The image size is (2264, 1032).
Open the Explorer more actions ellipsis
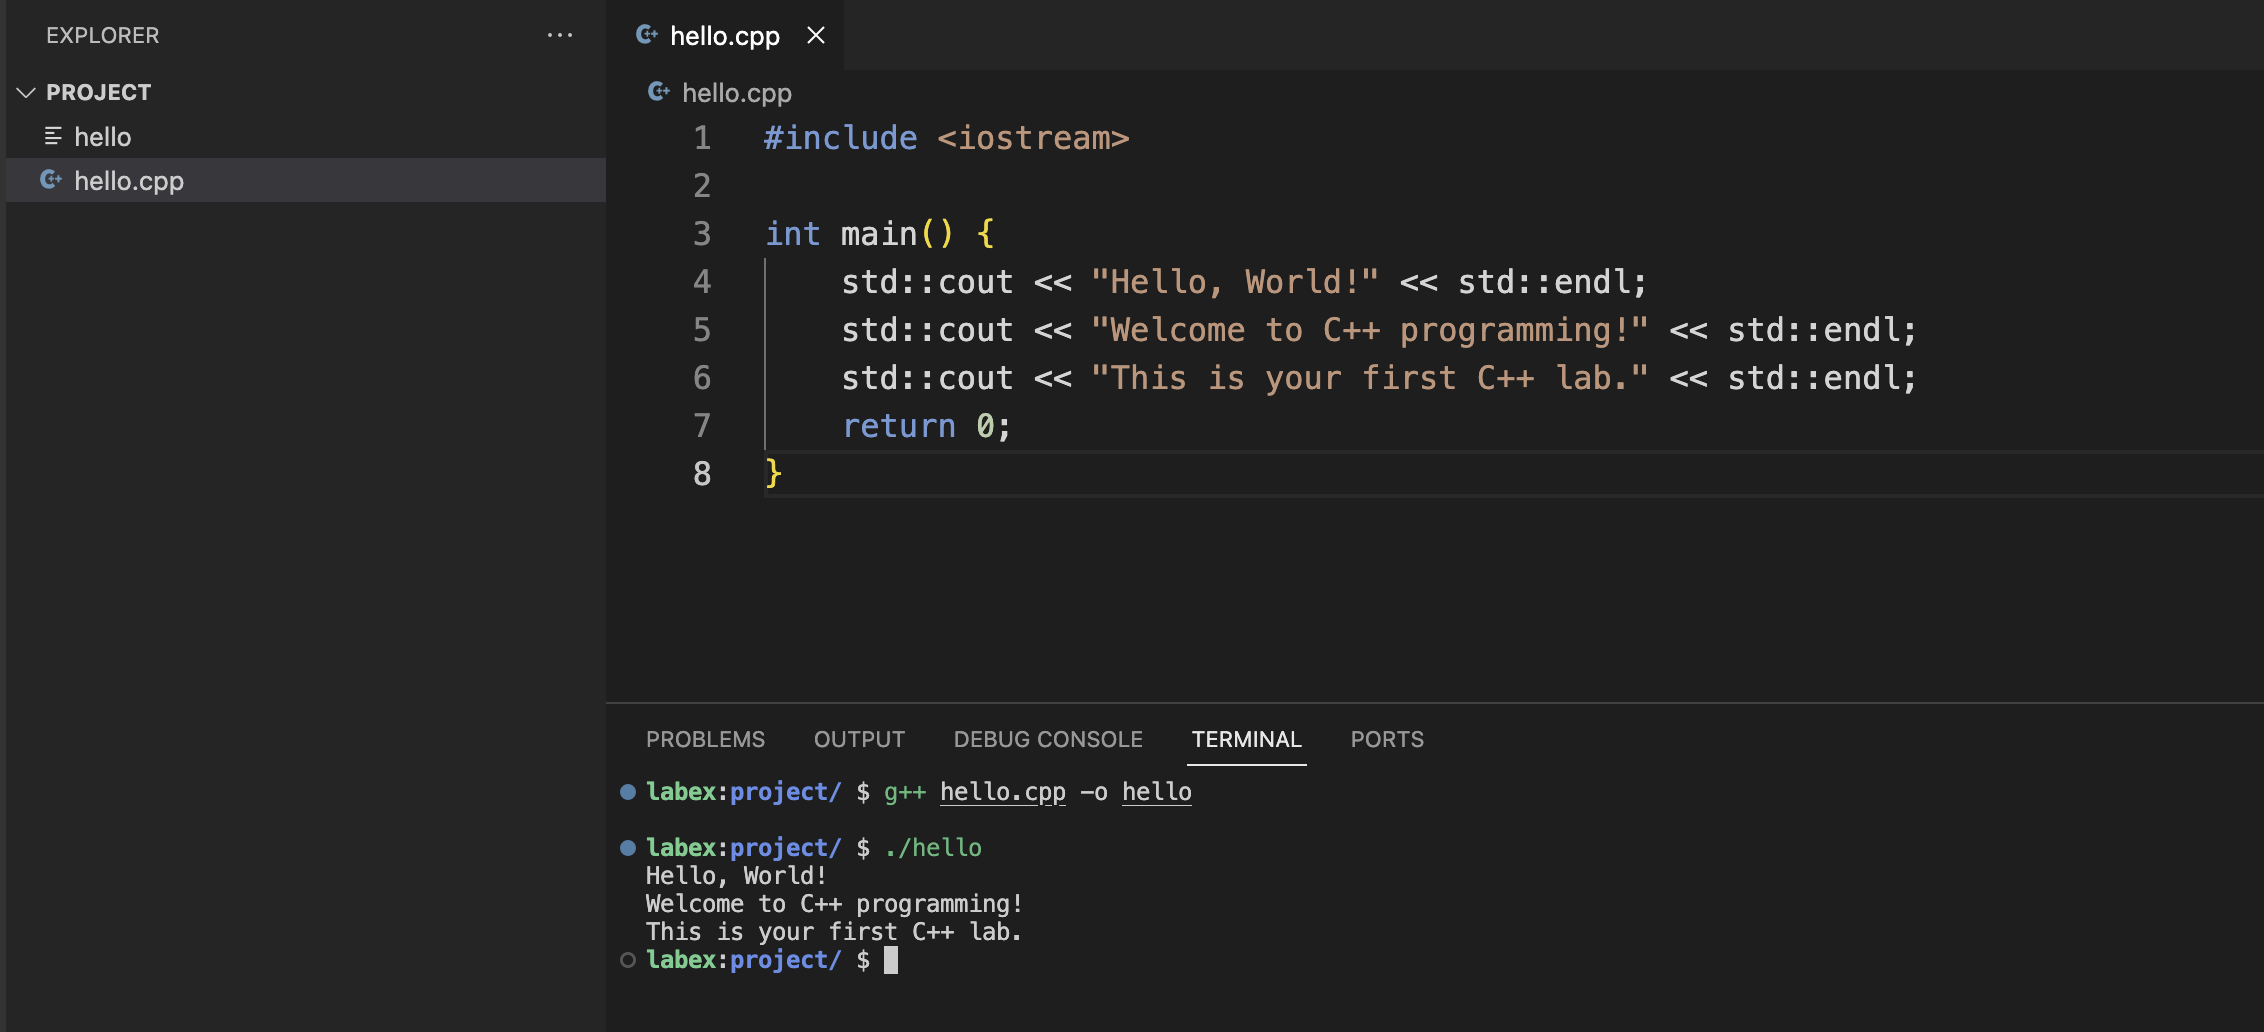pos(559,35)
